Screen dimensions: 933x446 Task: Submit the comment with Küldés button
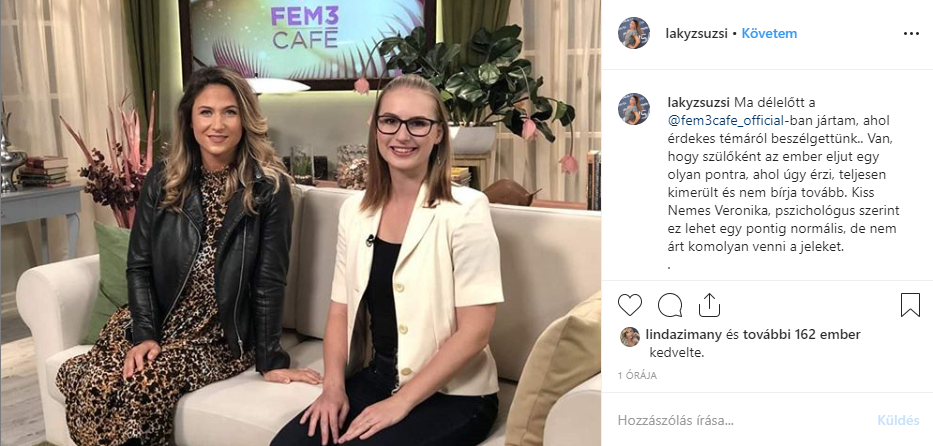coord(898,420)
